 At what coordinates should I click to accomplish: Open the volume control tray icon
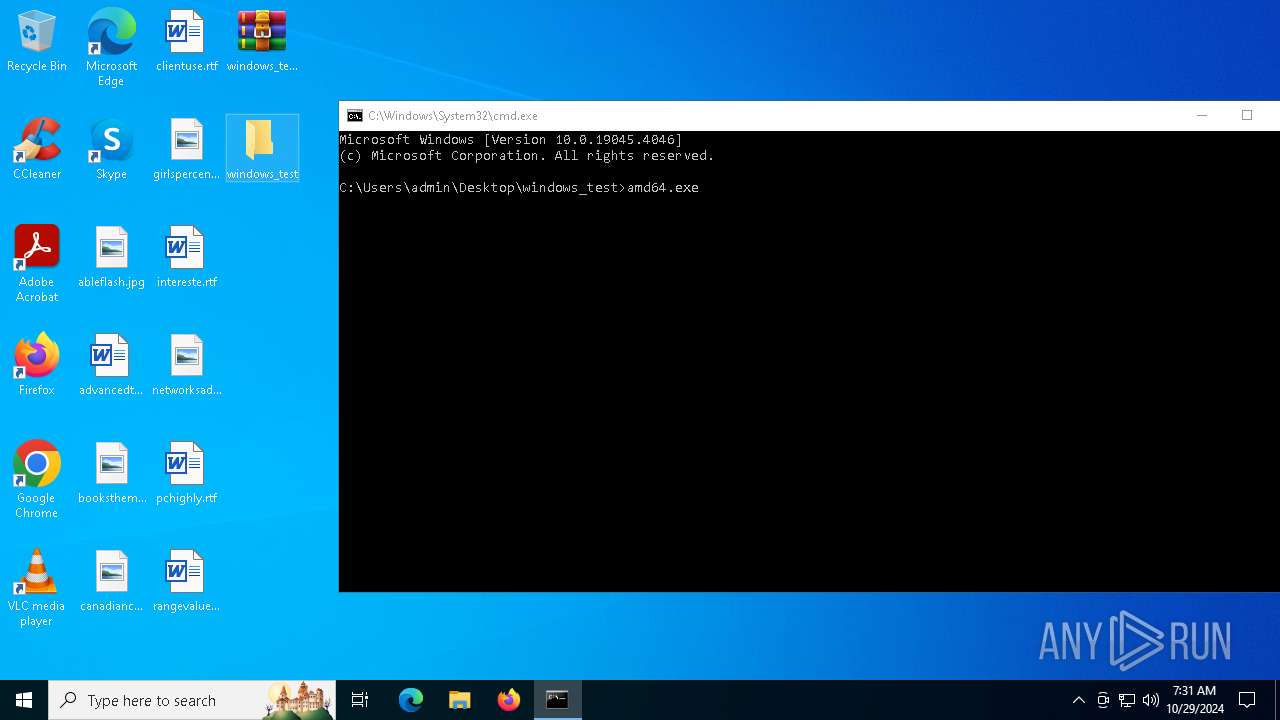pyautogui.click(x=1151, y=700)
